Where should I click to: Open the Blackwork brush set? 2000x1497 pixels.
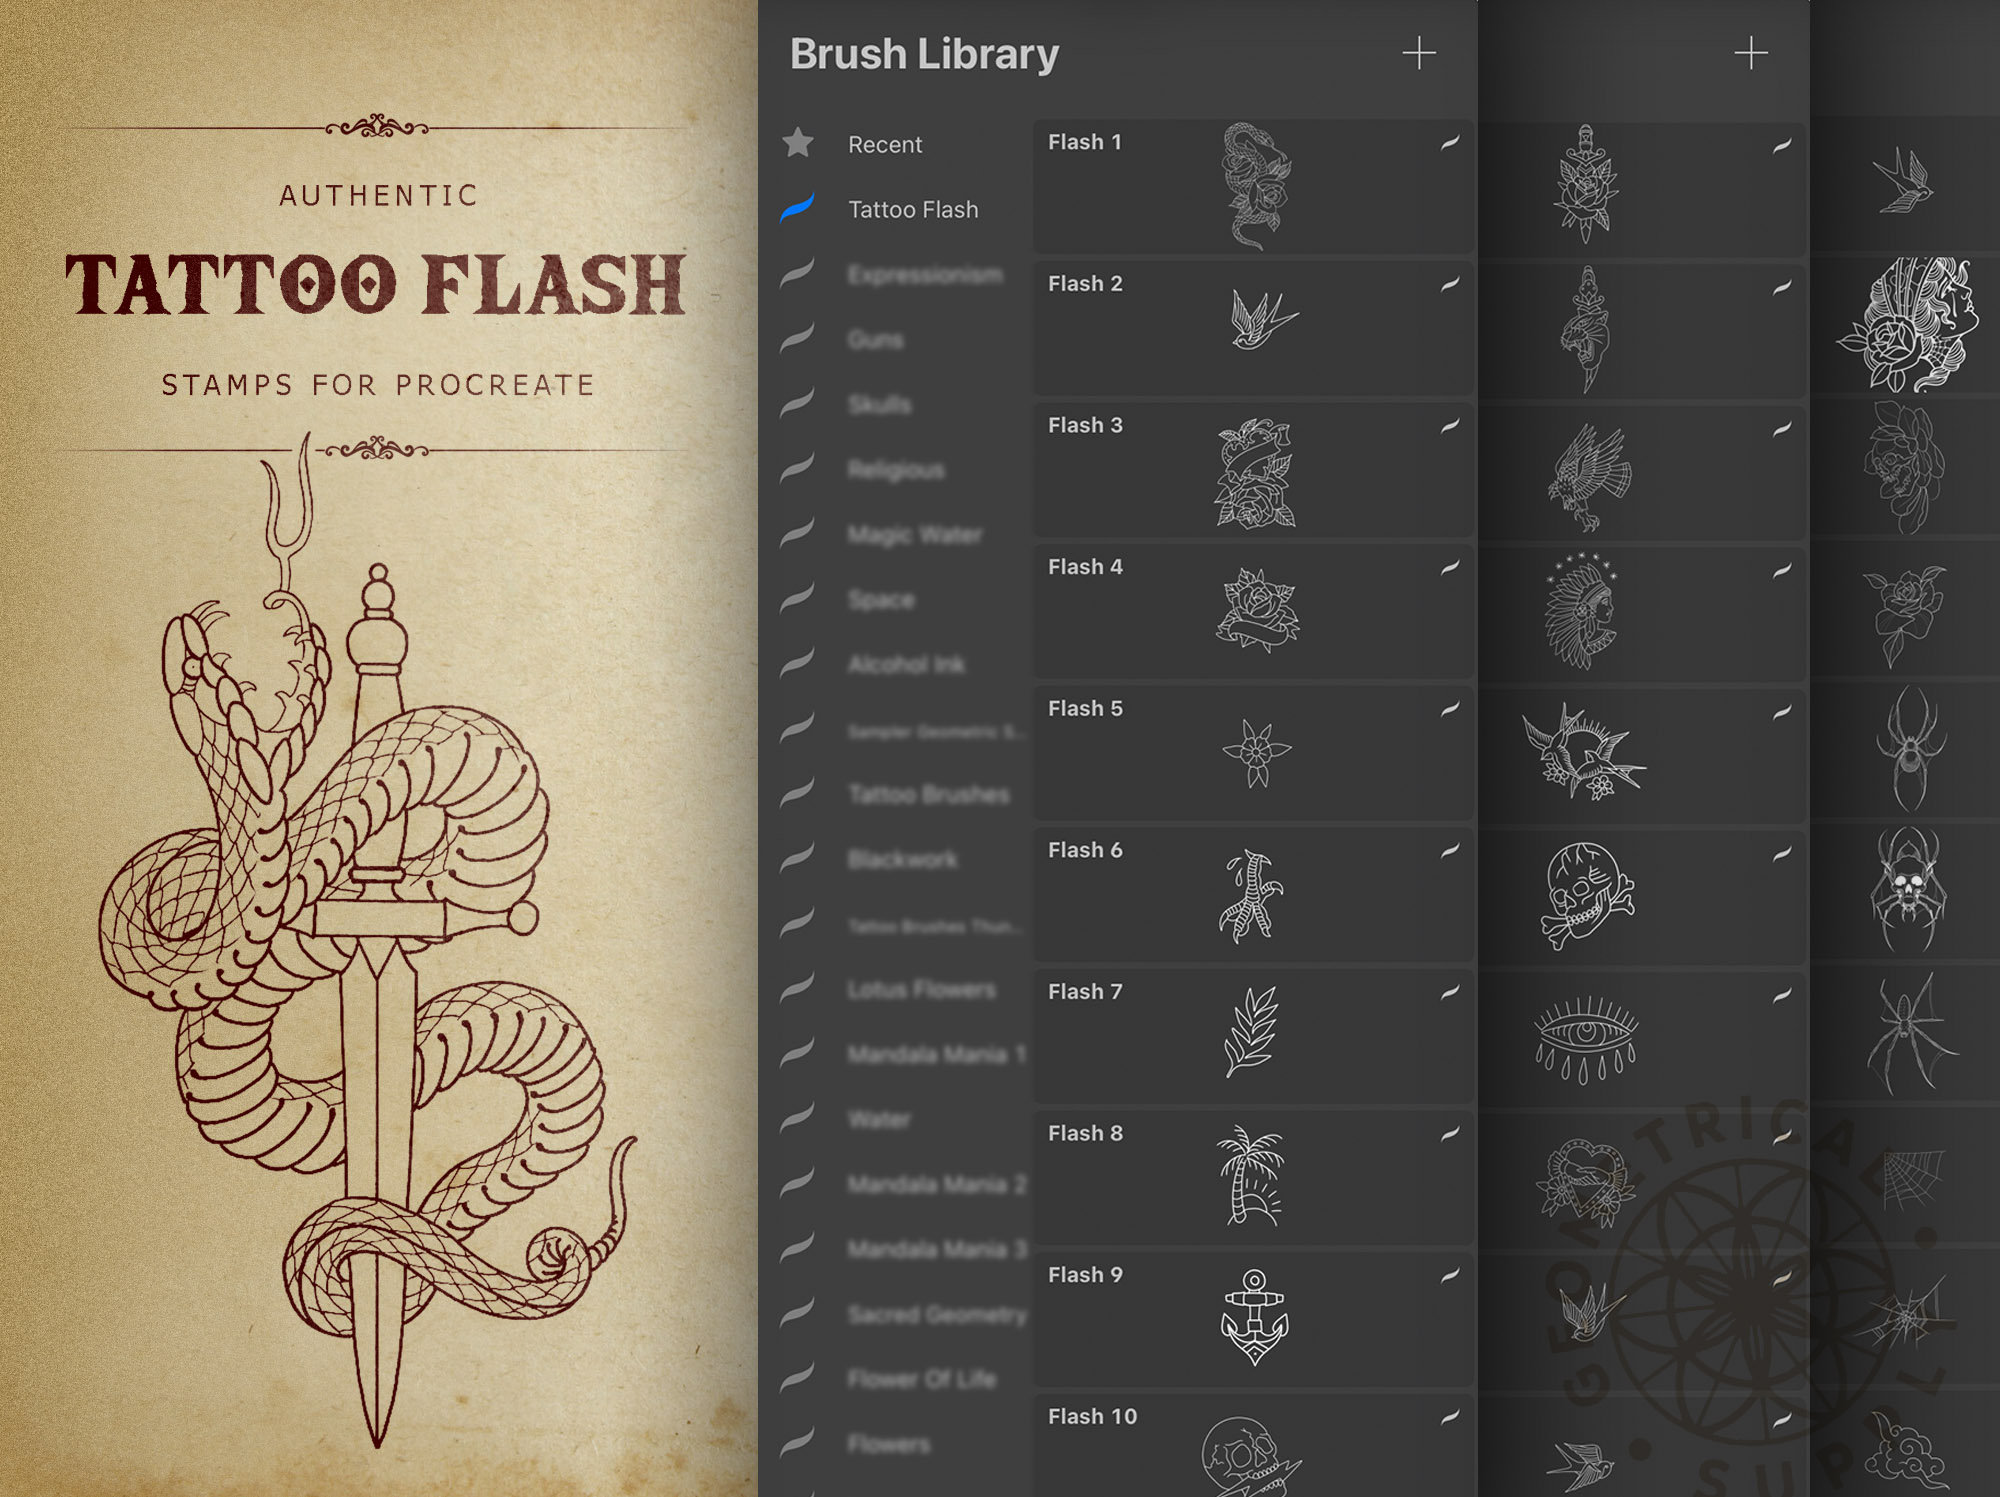pyautogui.click(x=902, y=860)
